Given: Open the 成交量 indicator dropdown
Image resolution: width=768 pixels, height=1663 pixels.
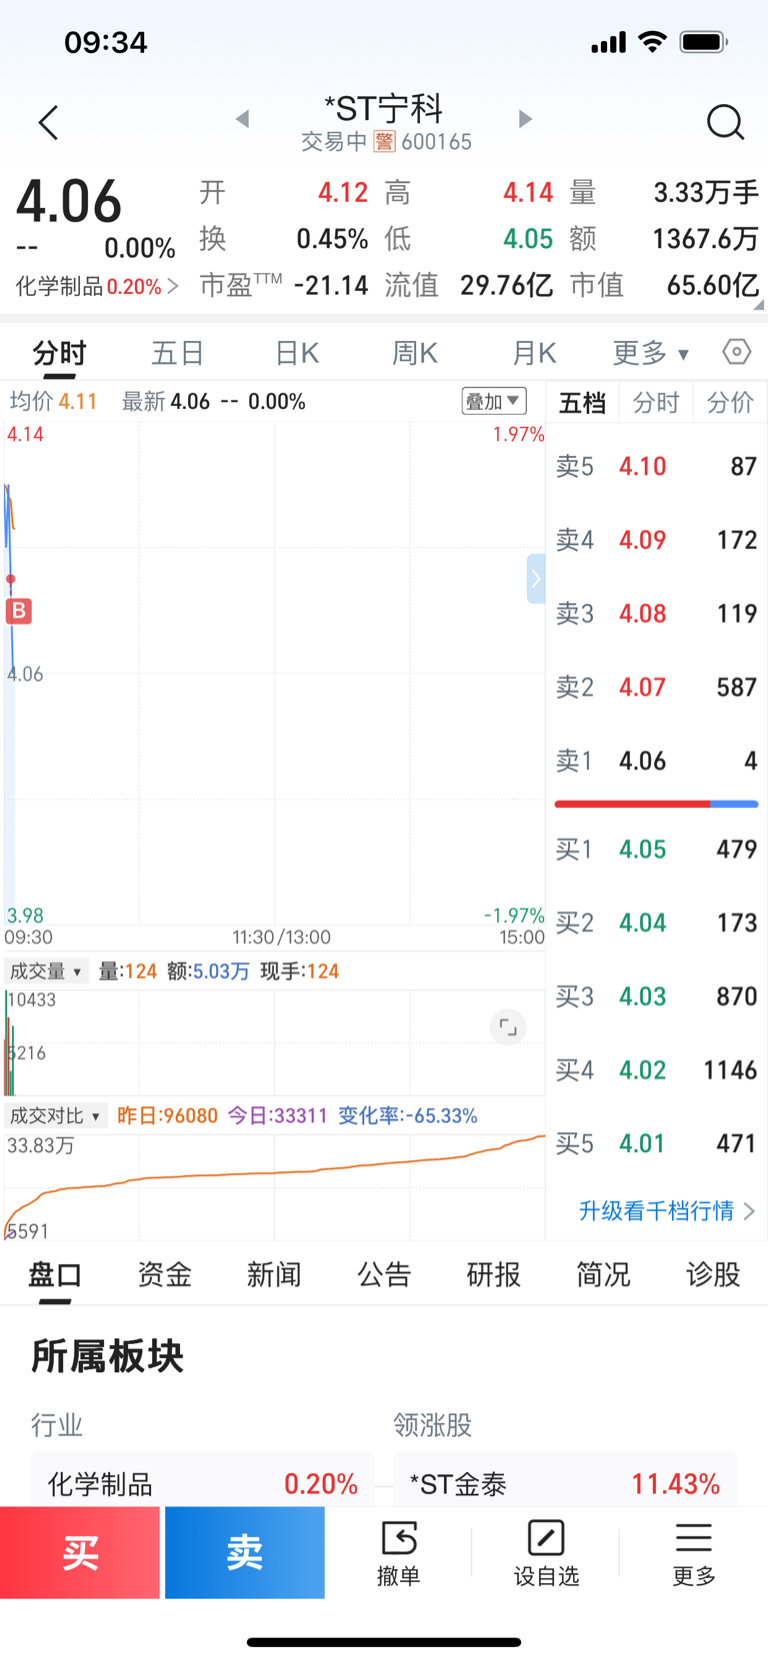Looking at the screenshot, I should (46, 971).
